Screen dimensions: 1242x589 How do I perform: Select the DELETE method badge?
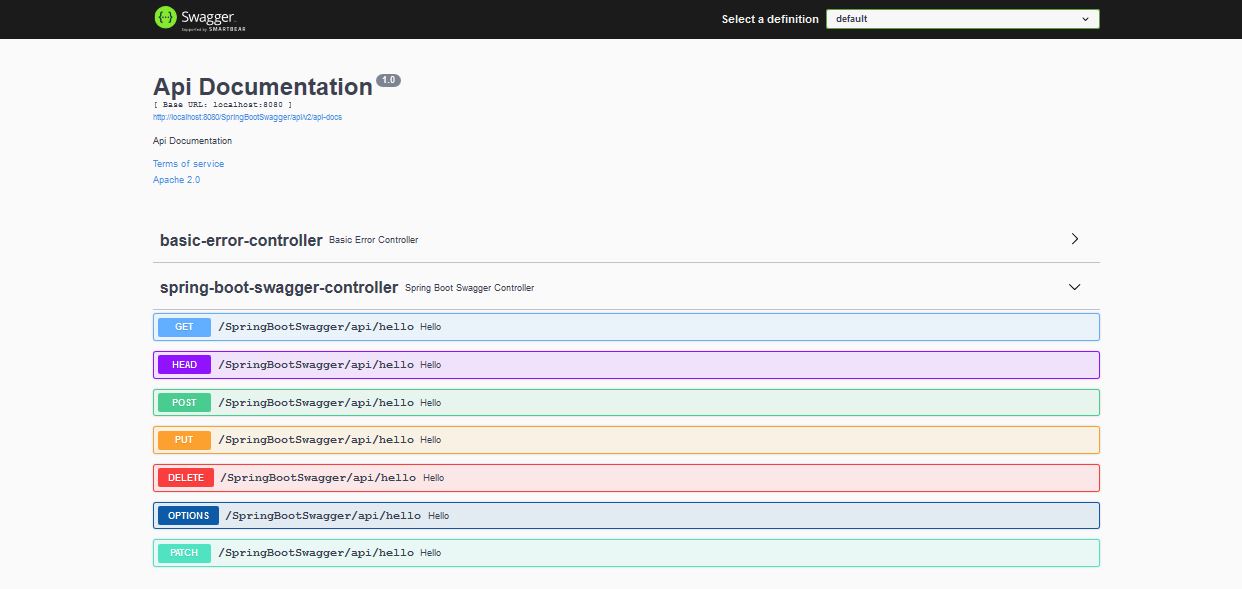[x=184, y=477]
